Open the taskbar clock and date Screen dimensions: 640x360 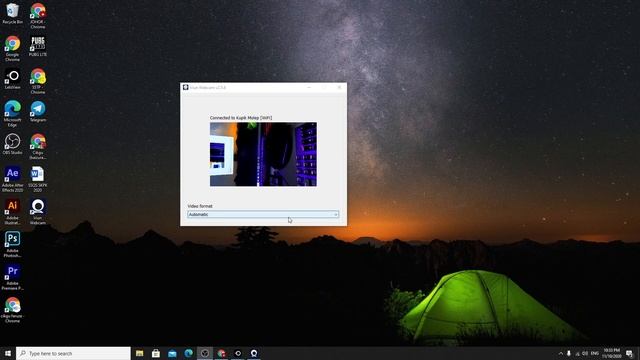611,353
